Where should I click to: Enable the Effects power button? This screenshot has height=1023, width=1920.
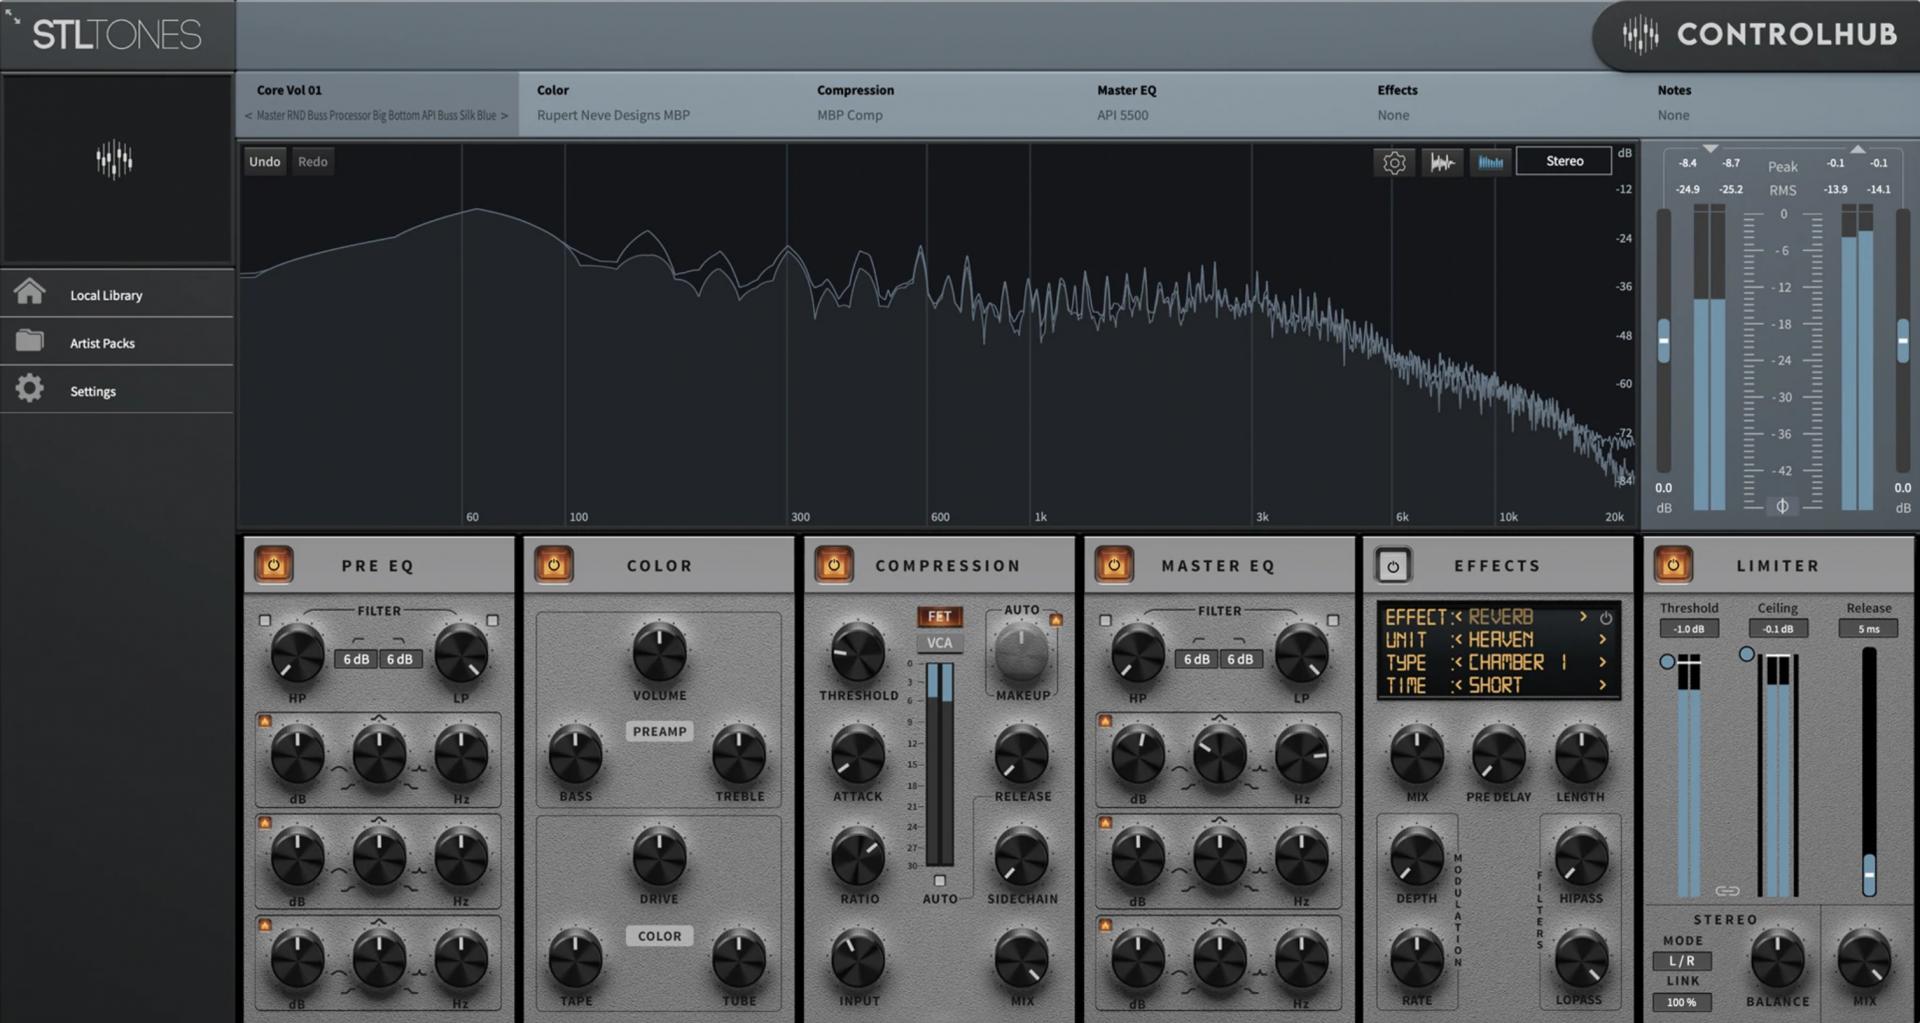pyautogui.click(x=1392, y=565)
